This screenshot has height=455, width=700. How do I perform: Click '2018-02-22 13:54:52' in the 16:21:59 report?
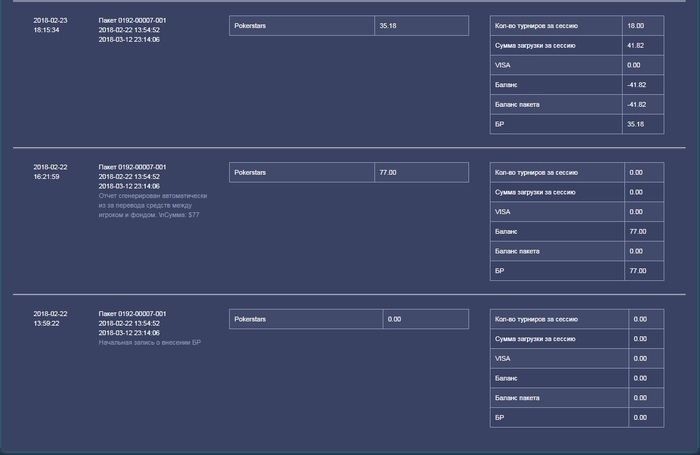click(x=129, y=177)
